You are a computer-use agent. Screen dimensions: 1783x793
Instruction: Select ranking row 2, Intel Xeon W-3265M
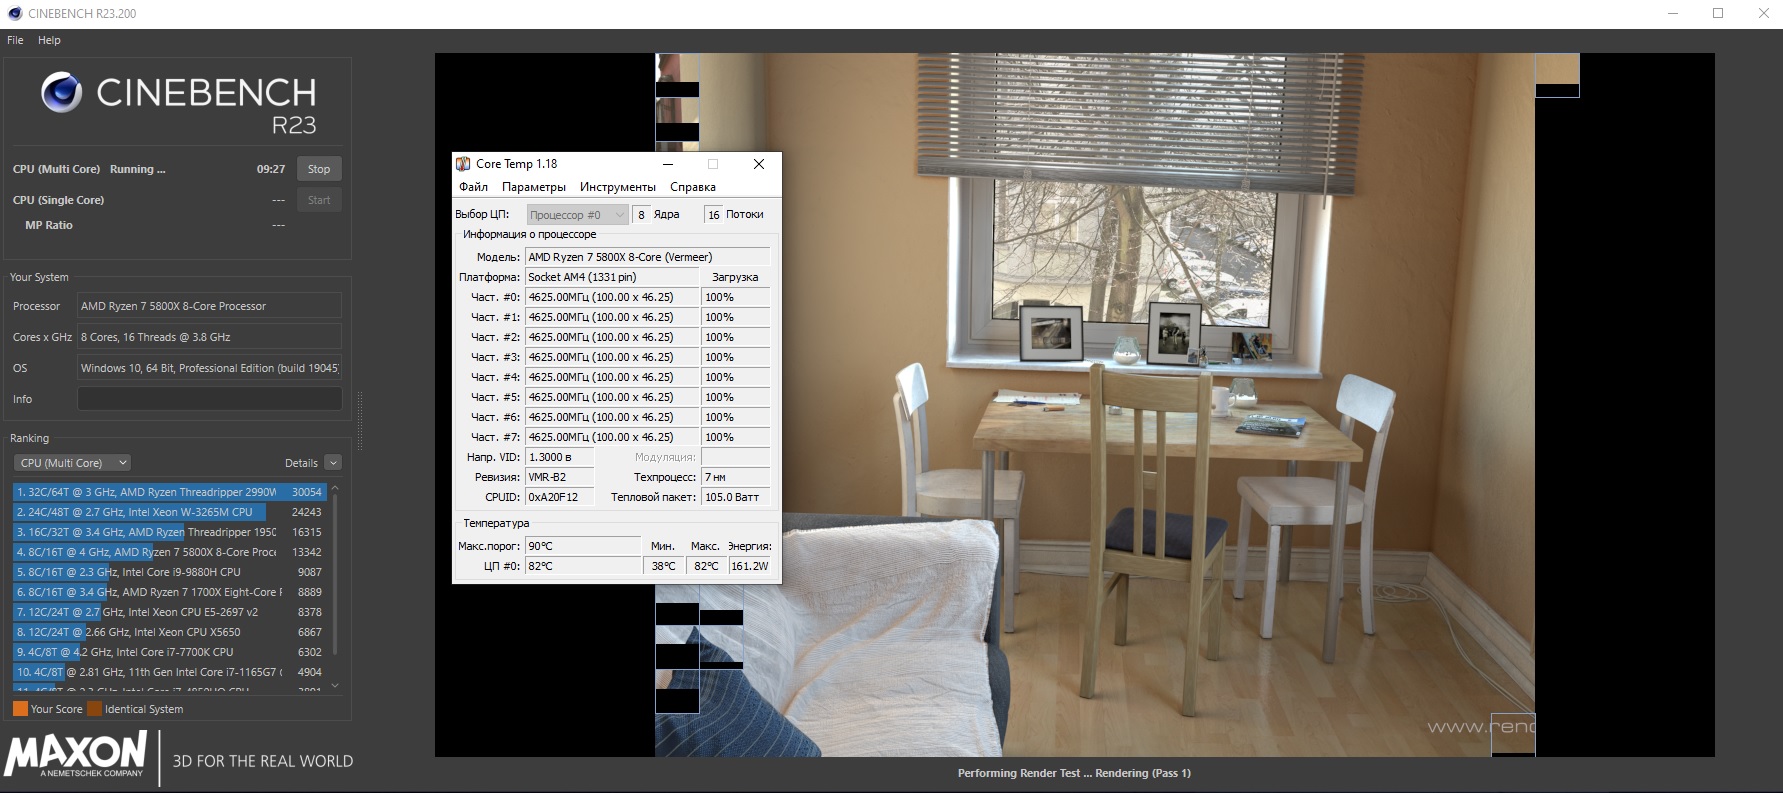click(169, 512)
